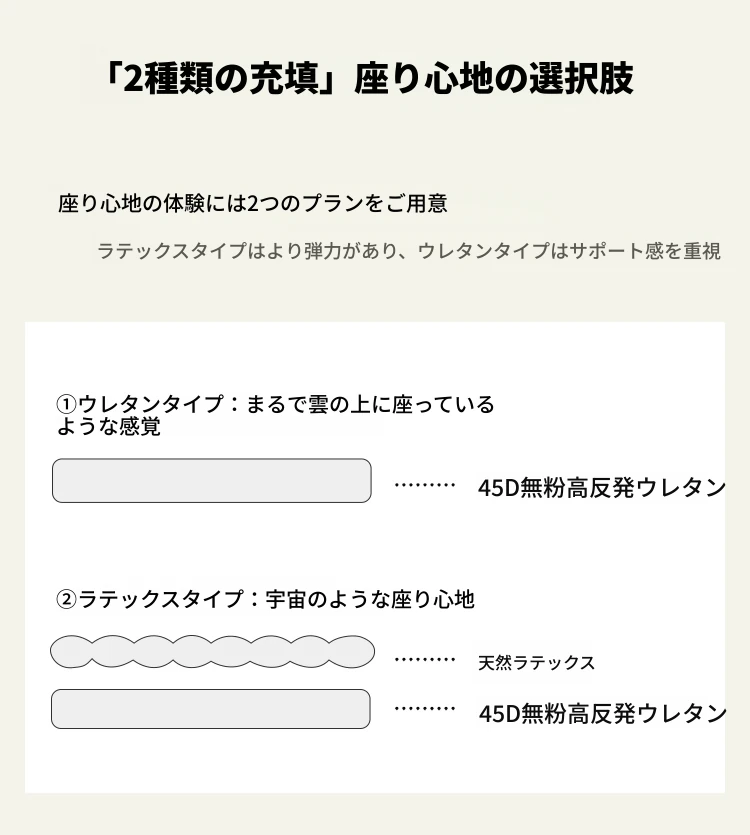Image resolution: width=750 pixels, height=835 pixels.
Task: Click the ウレタンタイプ section heading
Action: click(x=154, y=405)
